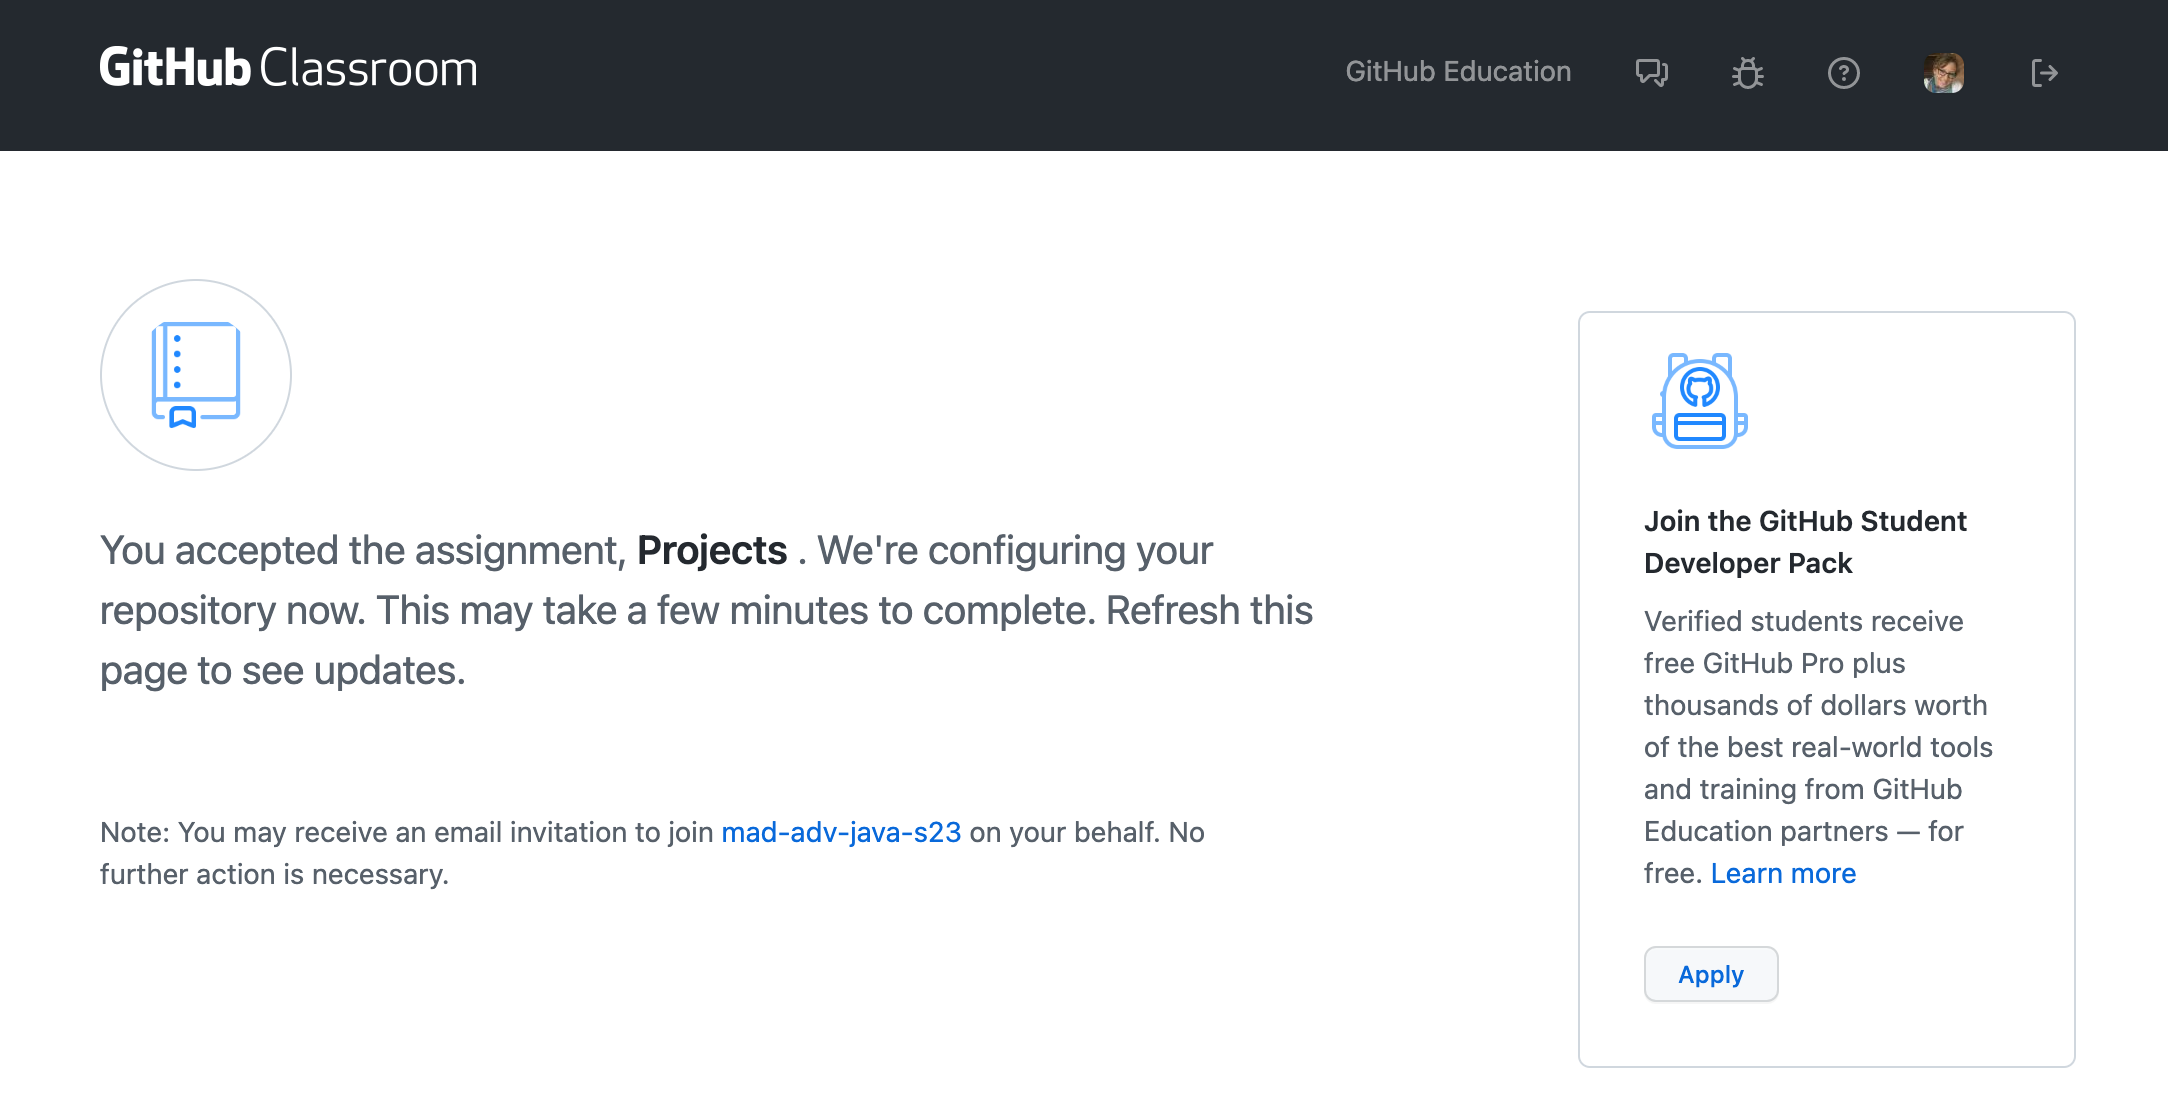Viewport: 2168px width, 1108px height.
Task: Click the text "Refresh this page to see updates"
Action: click(706, 640)
